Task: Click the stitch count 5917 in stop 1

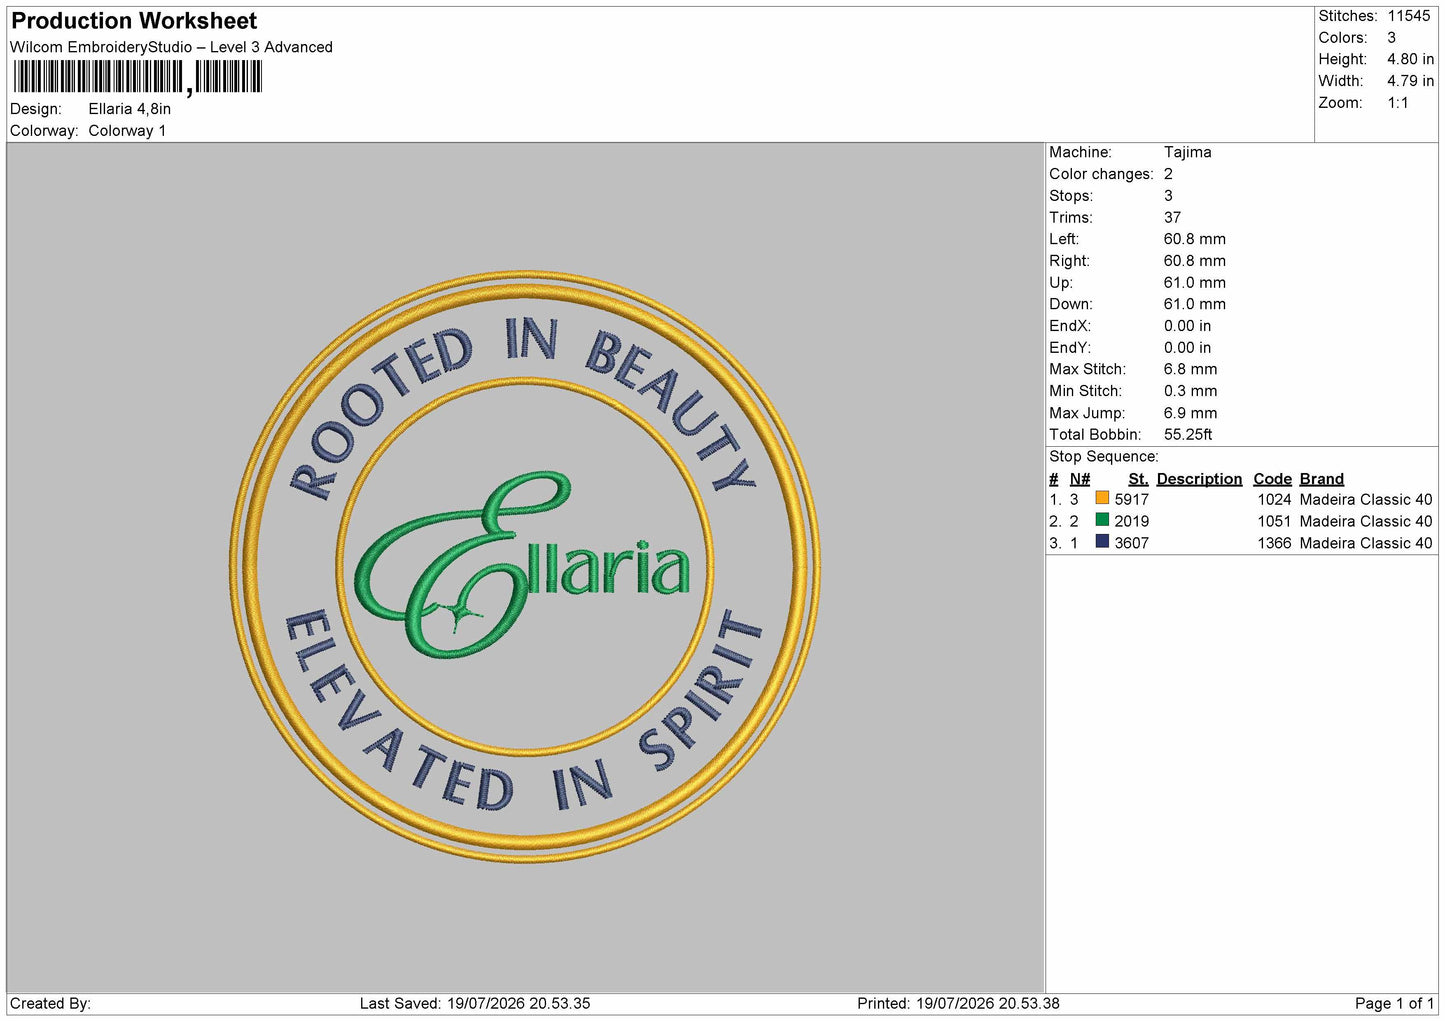Action: click(x=1132, y=500)
